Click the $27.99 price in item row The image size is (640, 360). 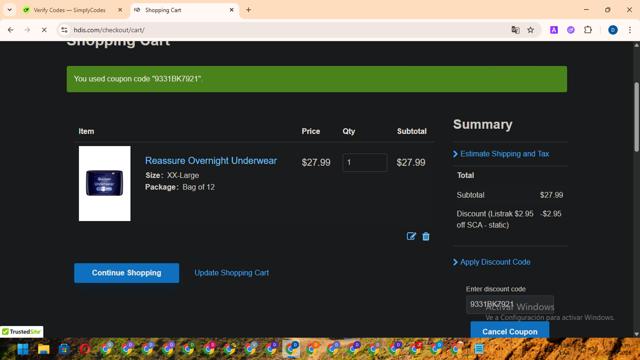(316, 162)
